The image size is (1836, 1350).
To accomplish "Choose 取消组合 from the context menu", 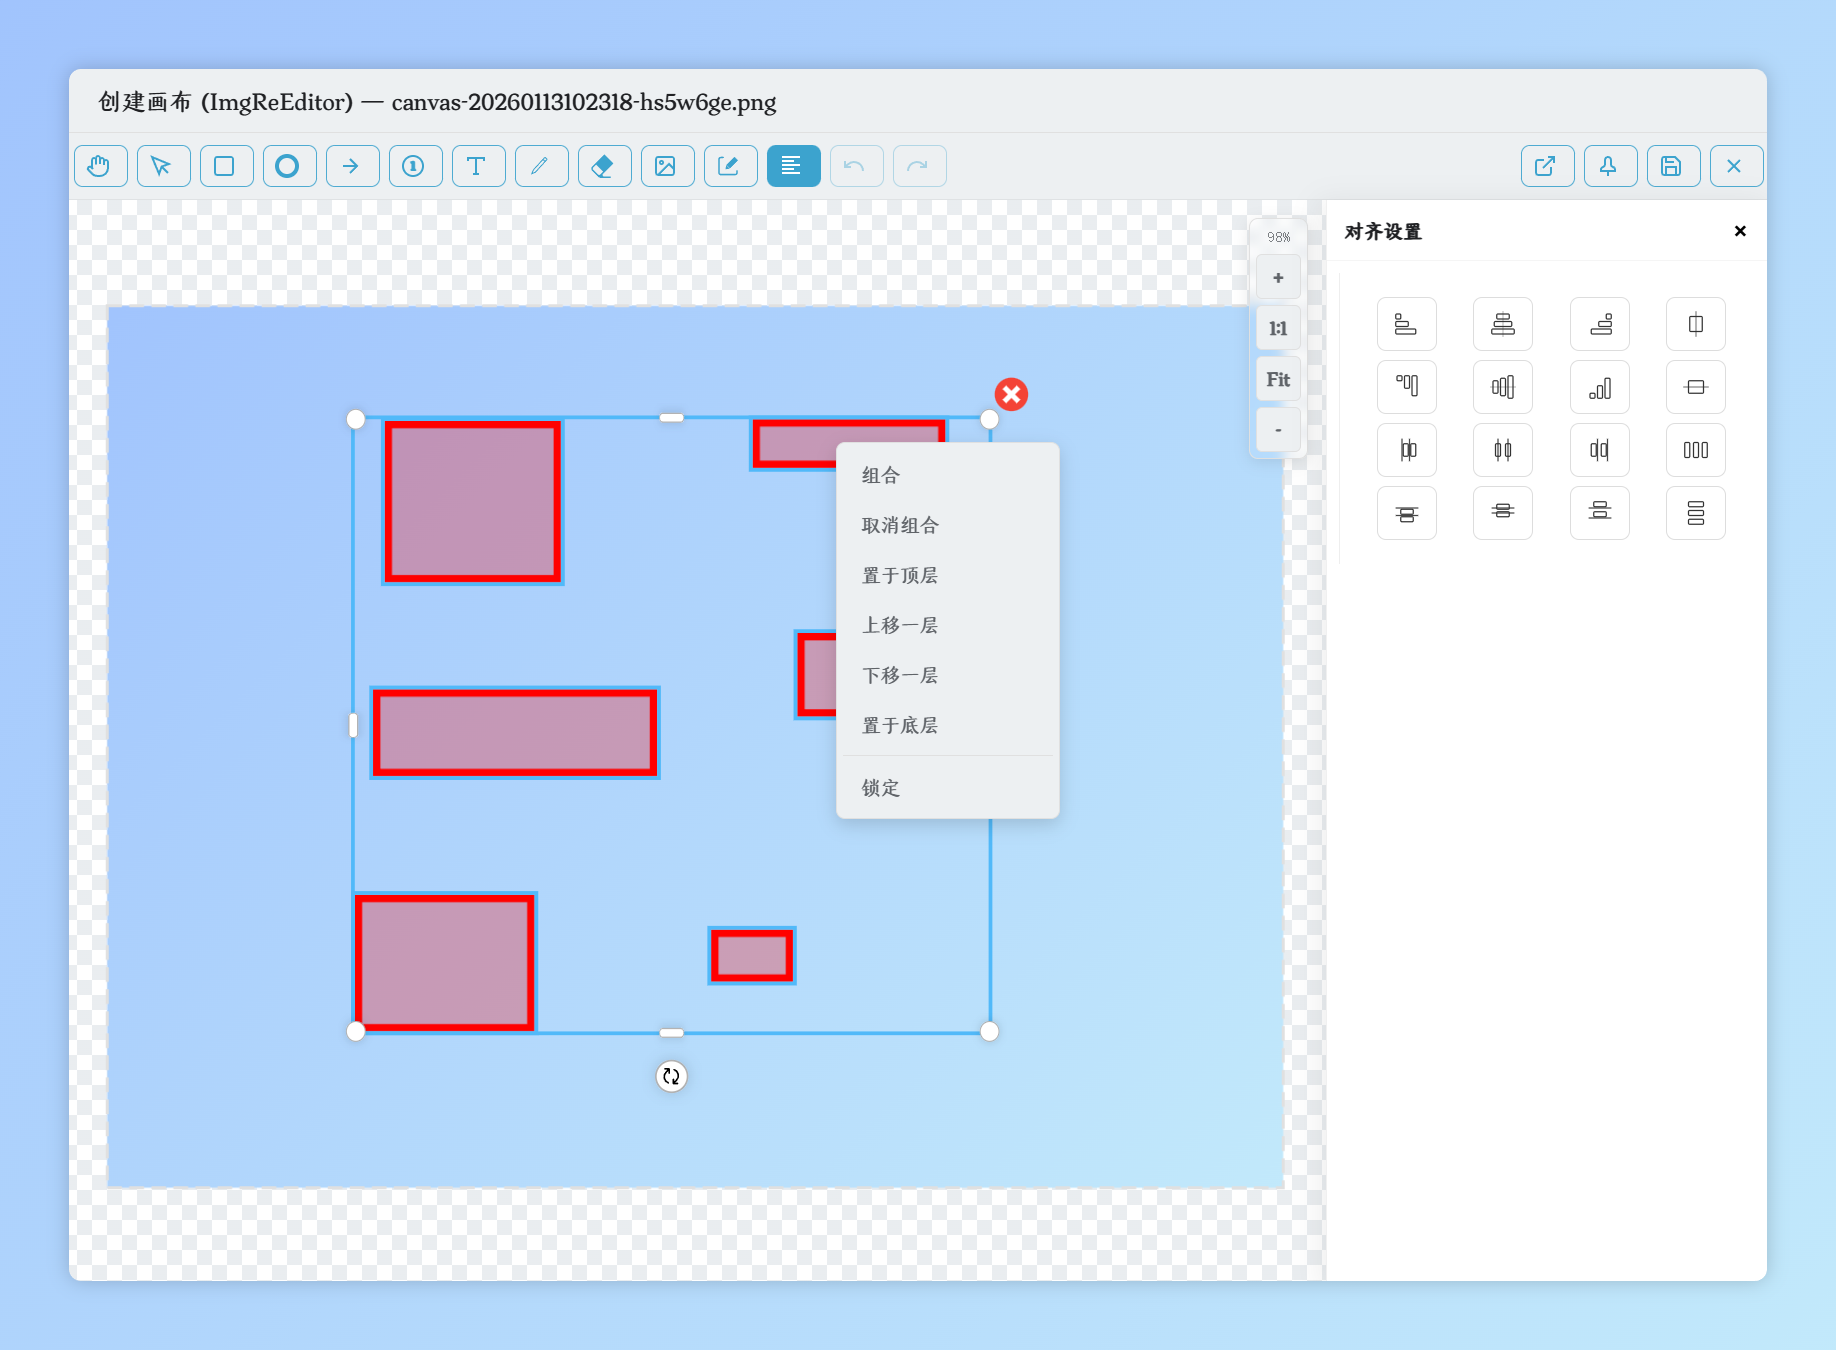I will point(948,525).
